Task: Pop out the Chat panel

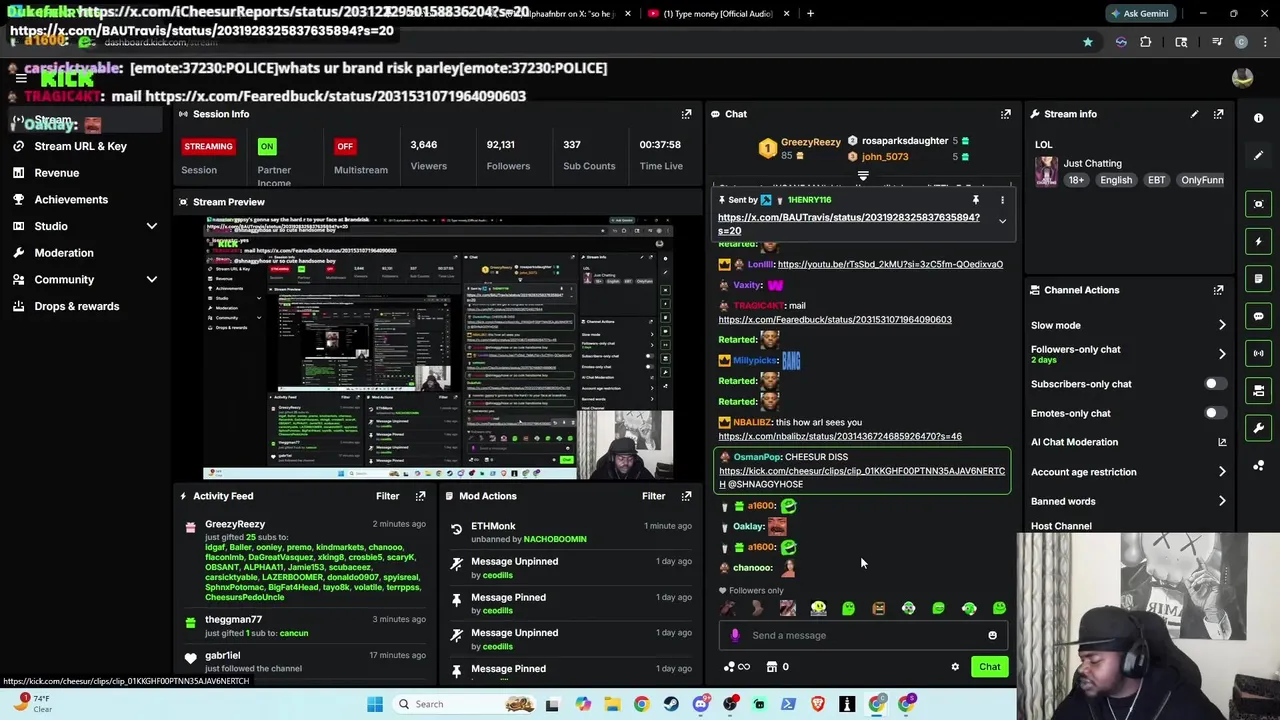Action: 1006,114
